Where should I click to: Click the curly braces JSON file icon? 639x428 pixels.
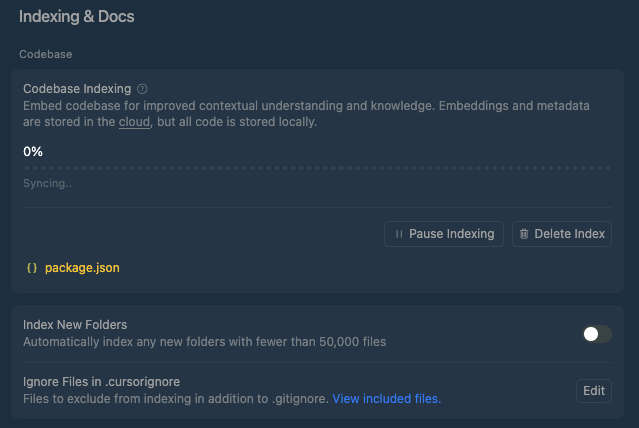(x=32, y=268)
